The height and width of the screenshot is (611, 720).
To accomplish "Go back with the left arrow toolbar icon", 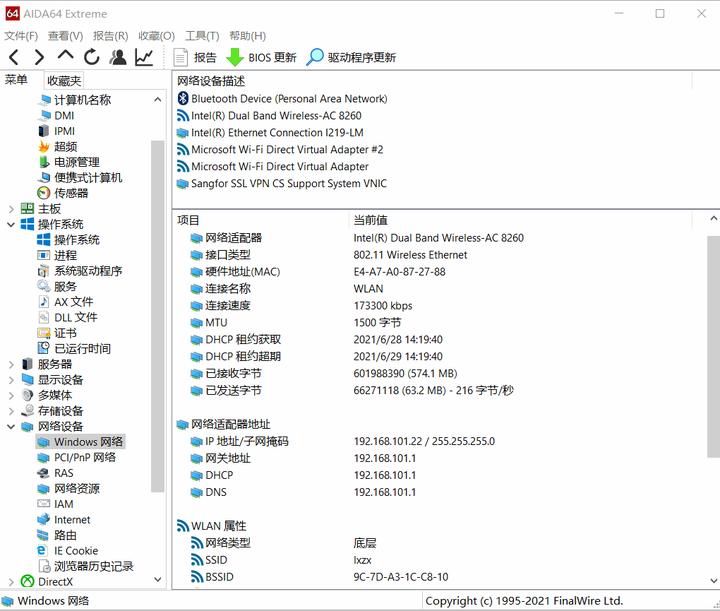I will point(14,57).
